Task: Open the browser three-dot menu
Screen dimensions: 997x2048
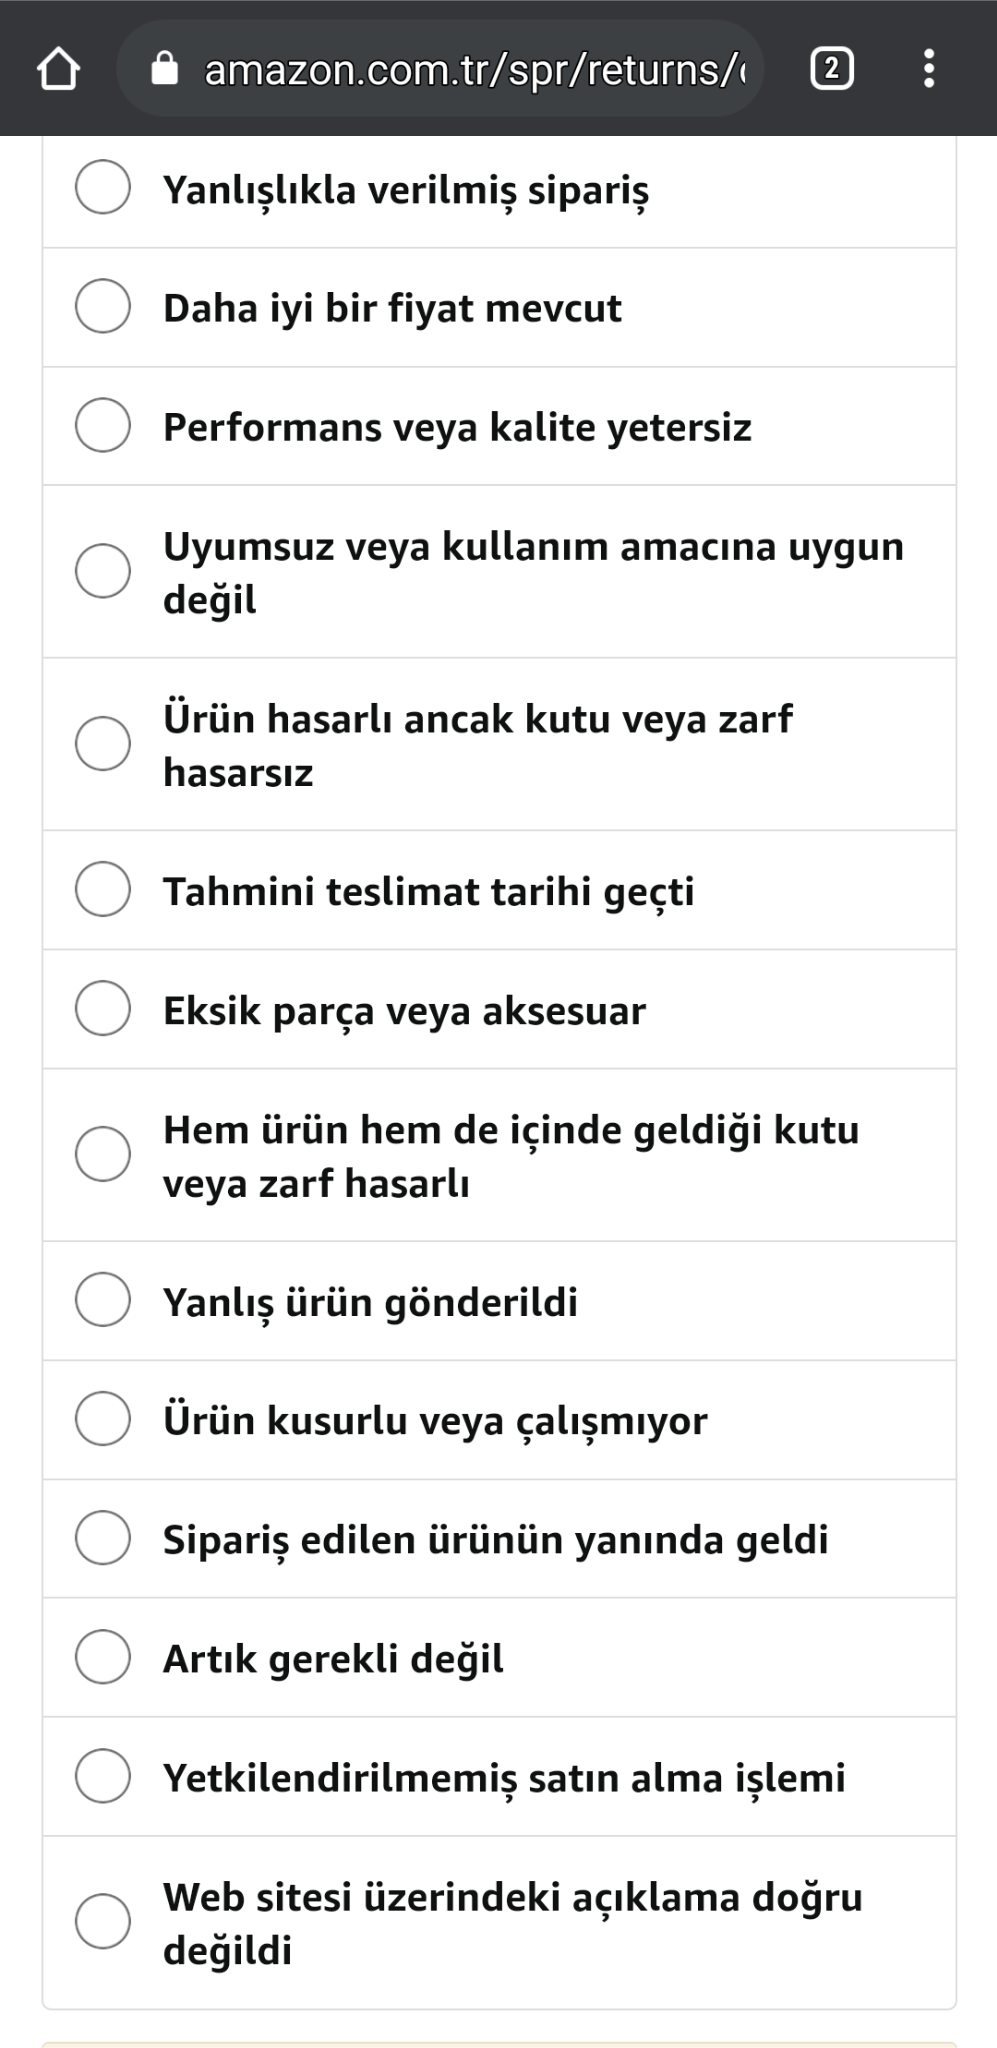Action: [x=929, y=69]
